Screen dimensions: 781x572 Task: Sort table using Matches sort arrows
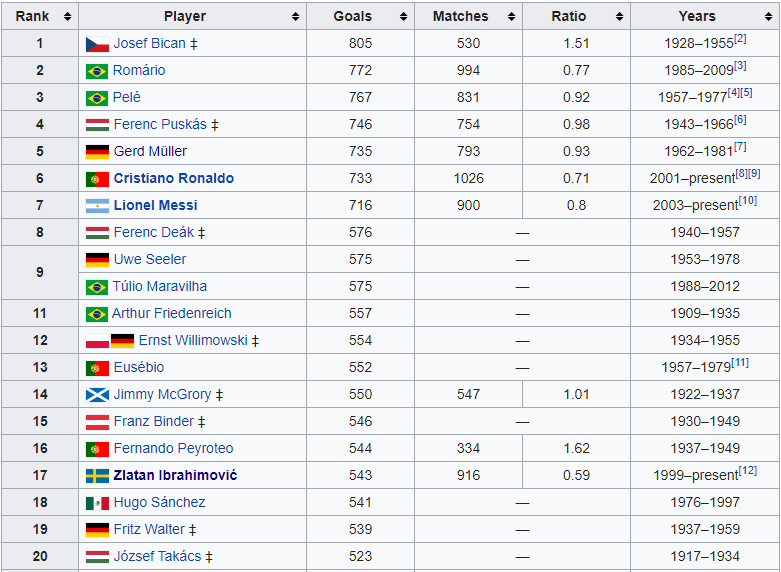[x=511, y=17]
